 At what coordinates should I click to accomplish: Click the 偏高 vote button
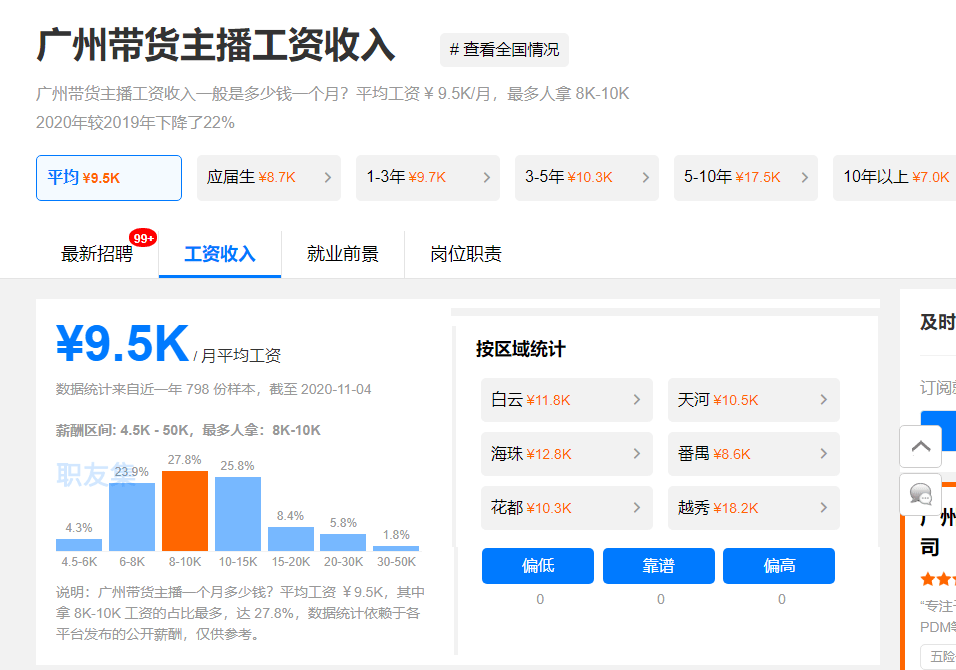point(779,565)
